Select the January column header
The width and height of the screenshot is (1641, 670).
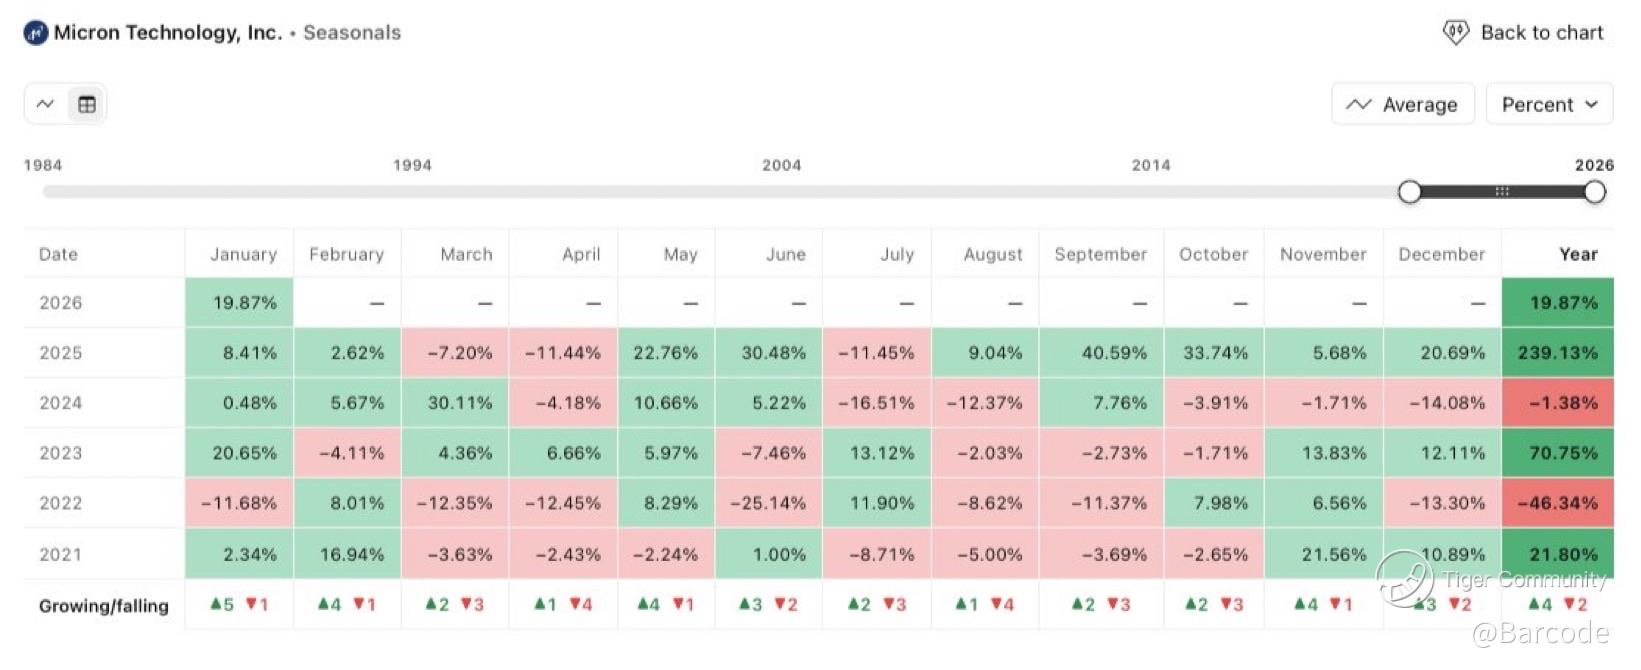click(x=243, y=254)
